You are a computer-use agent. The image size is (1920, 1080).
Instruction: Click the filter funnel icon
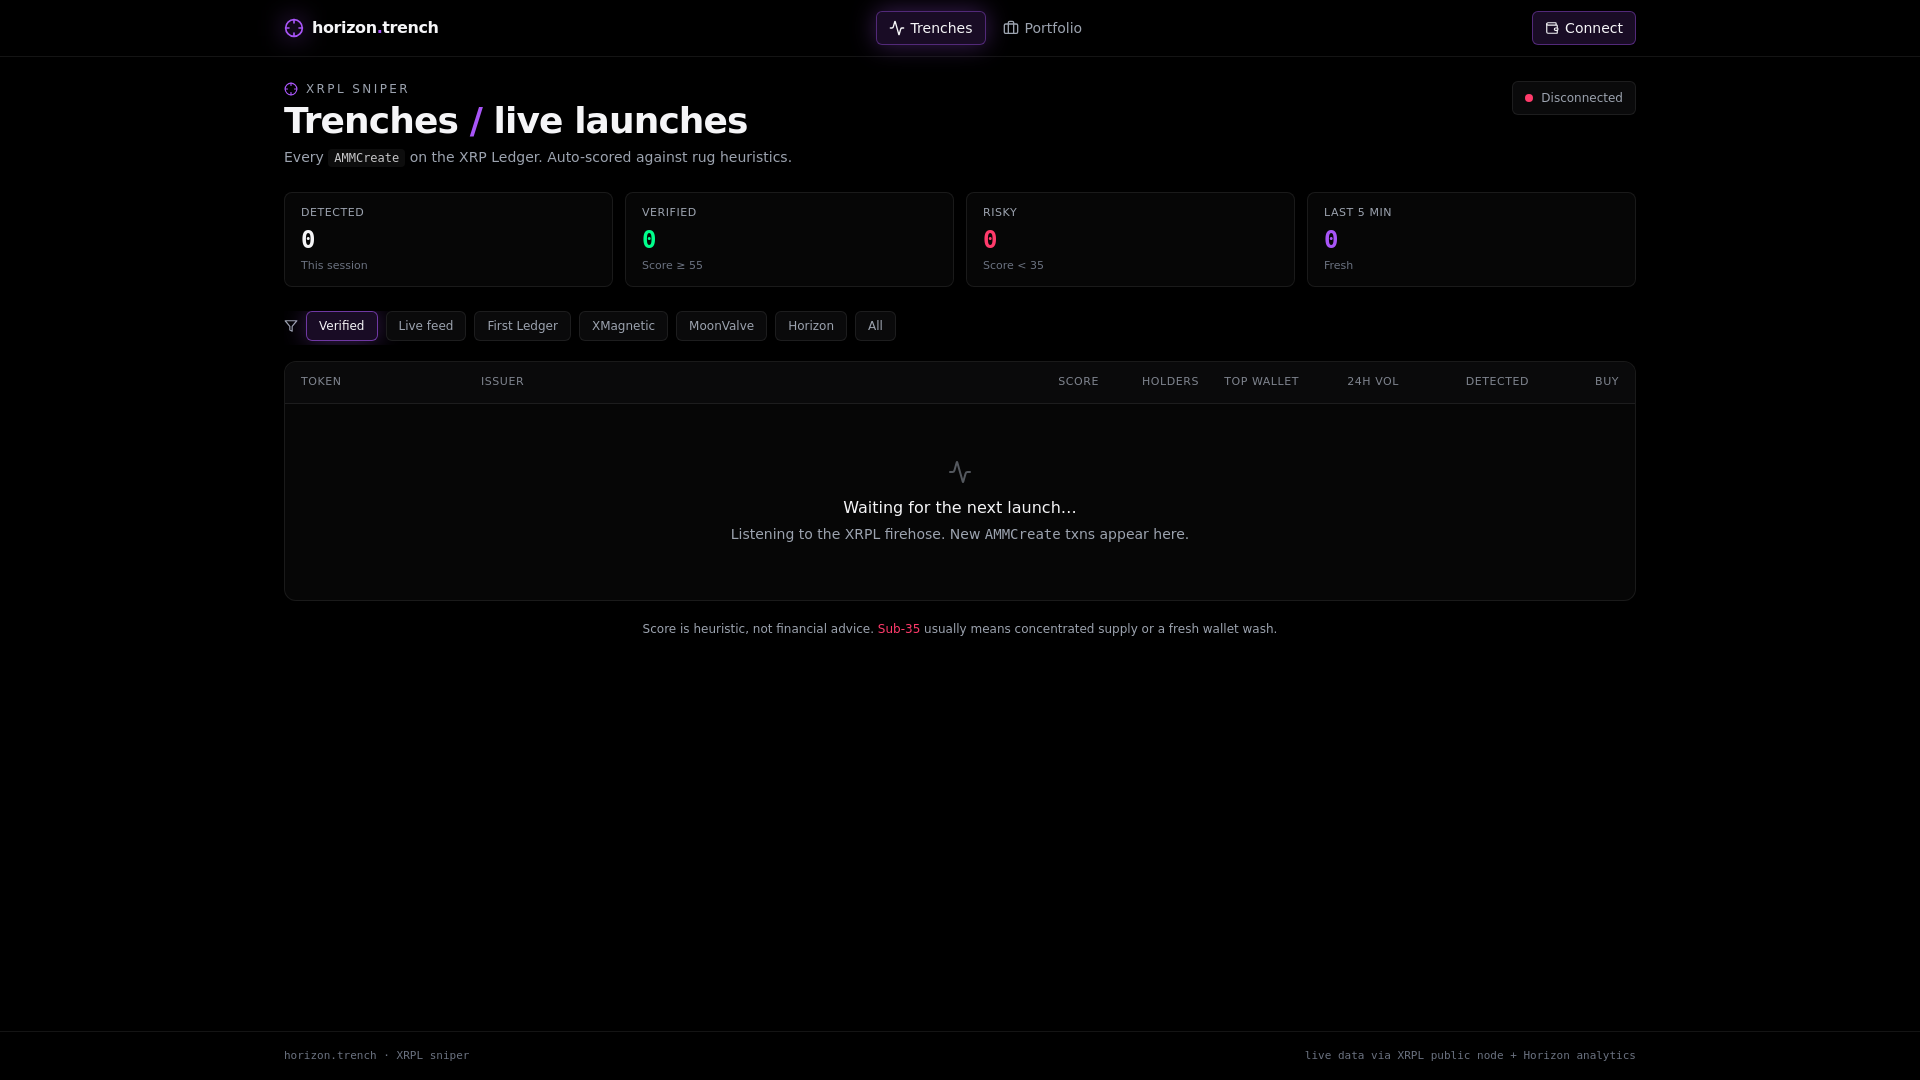click(x=291, y=326)
